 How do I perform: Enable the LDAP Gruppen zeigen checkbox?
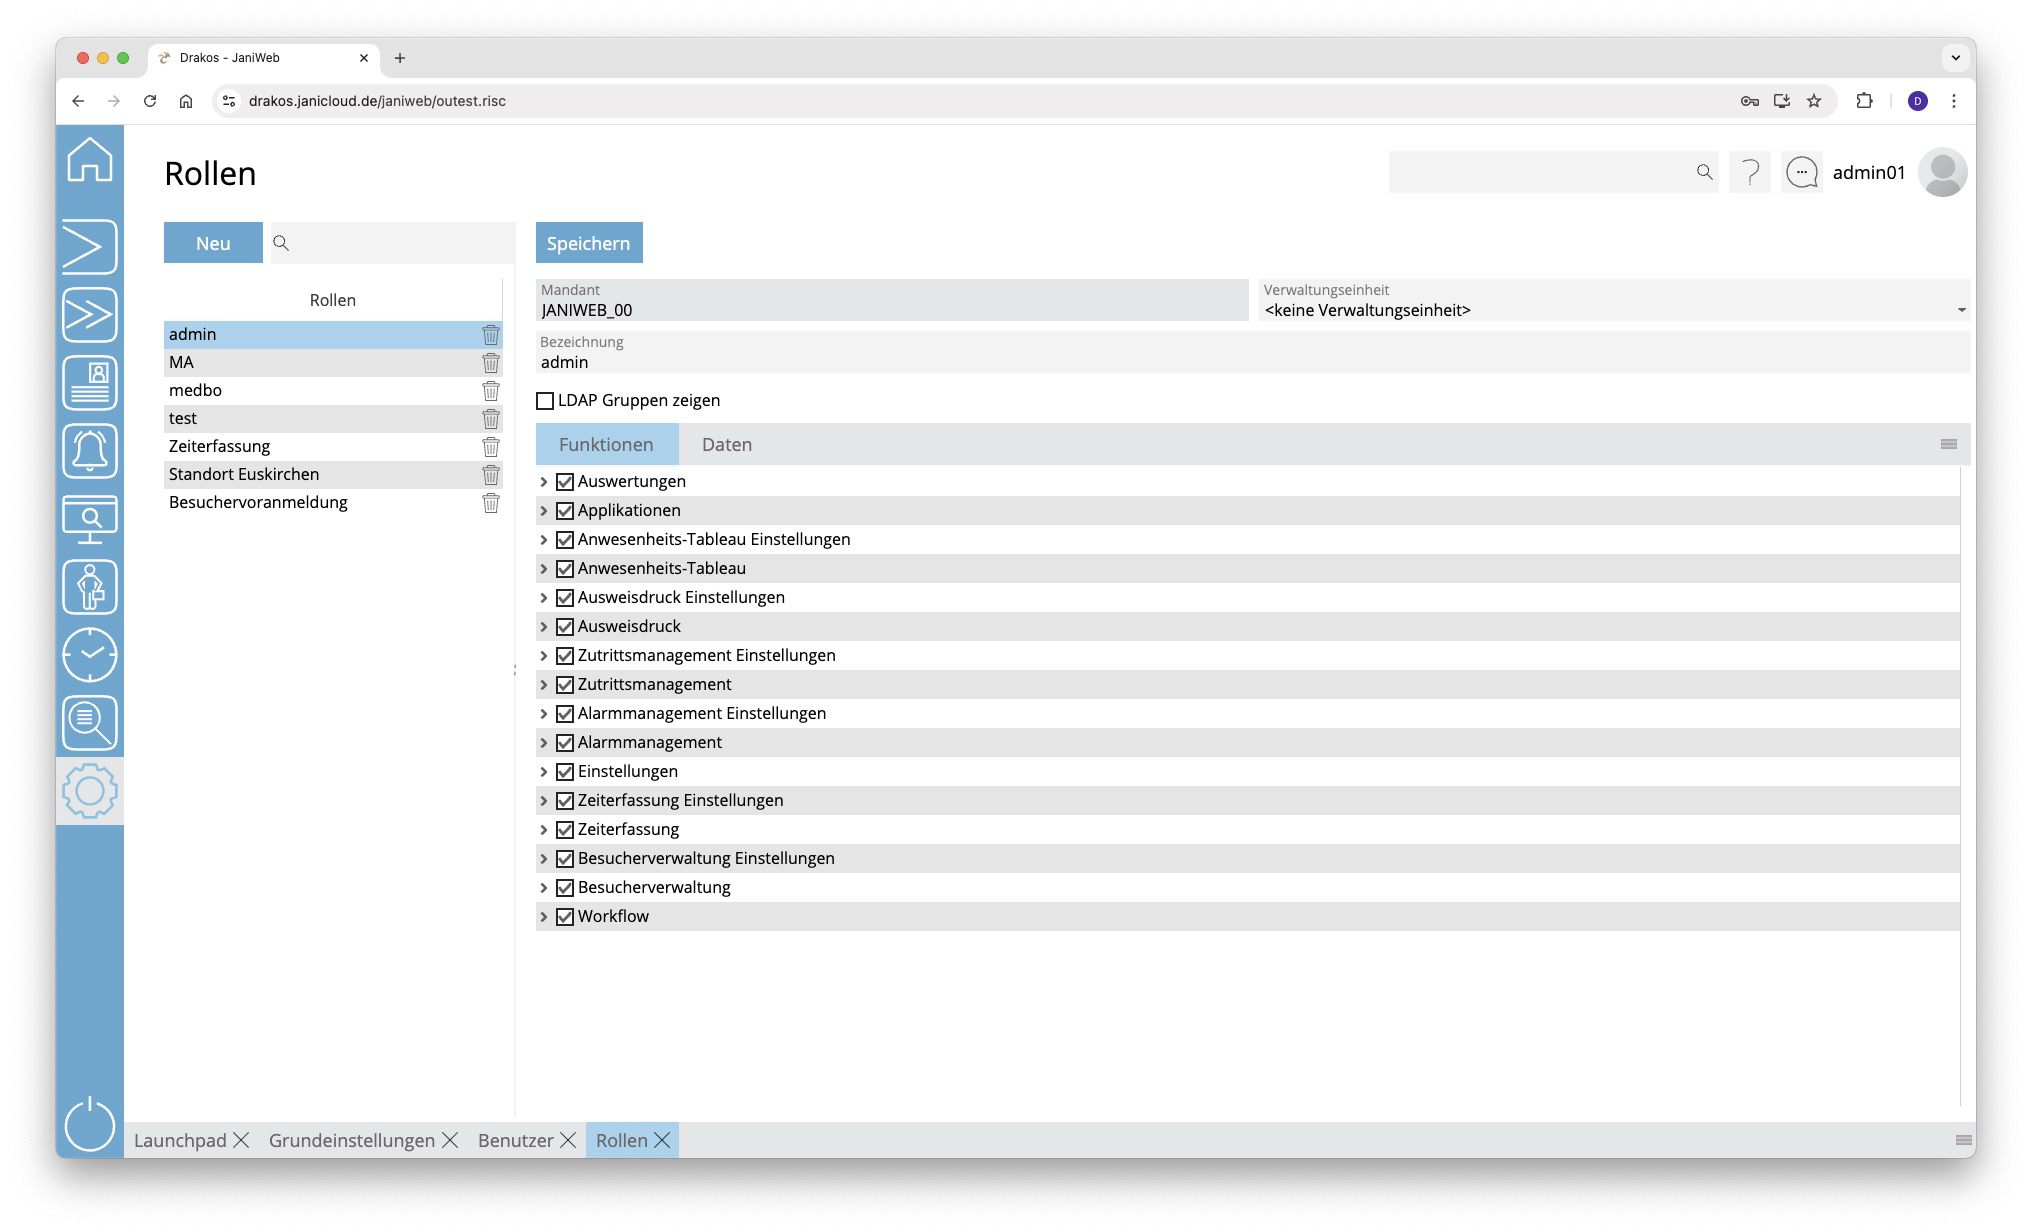coord(545,401)
